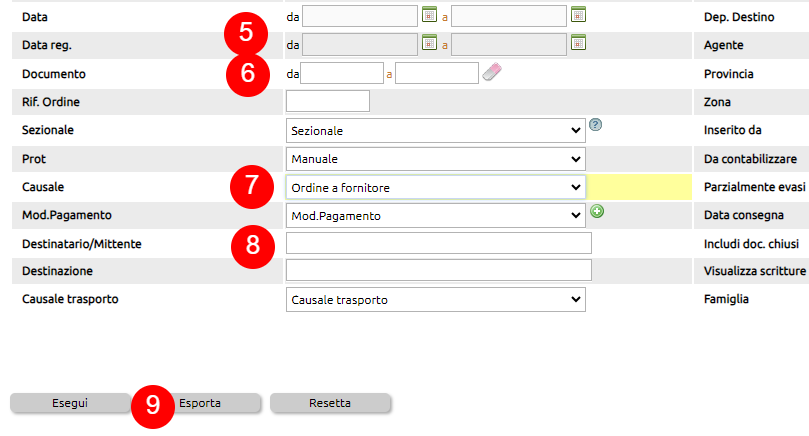
Task: Run the search with the Esegui button
Action: 70,403
